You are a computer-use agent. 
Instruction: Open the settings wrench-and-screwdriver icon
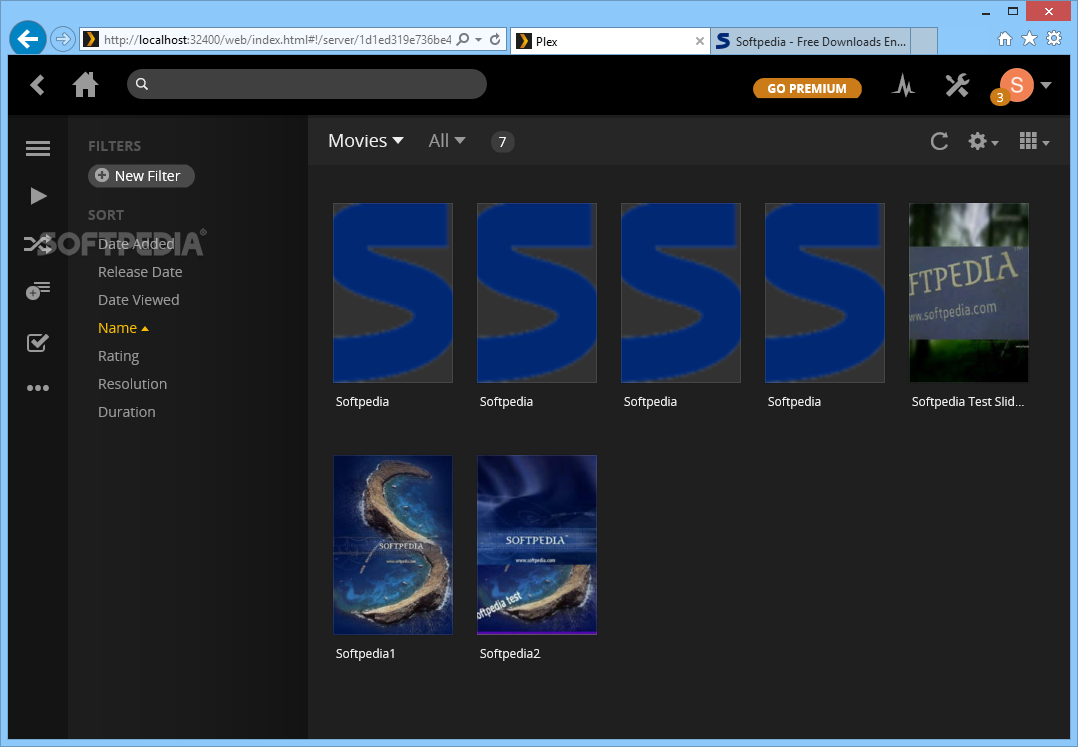point(957,85)
